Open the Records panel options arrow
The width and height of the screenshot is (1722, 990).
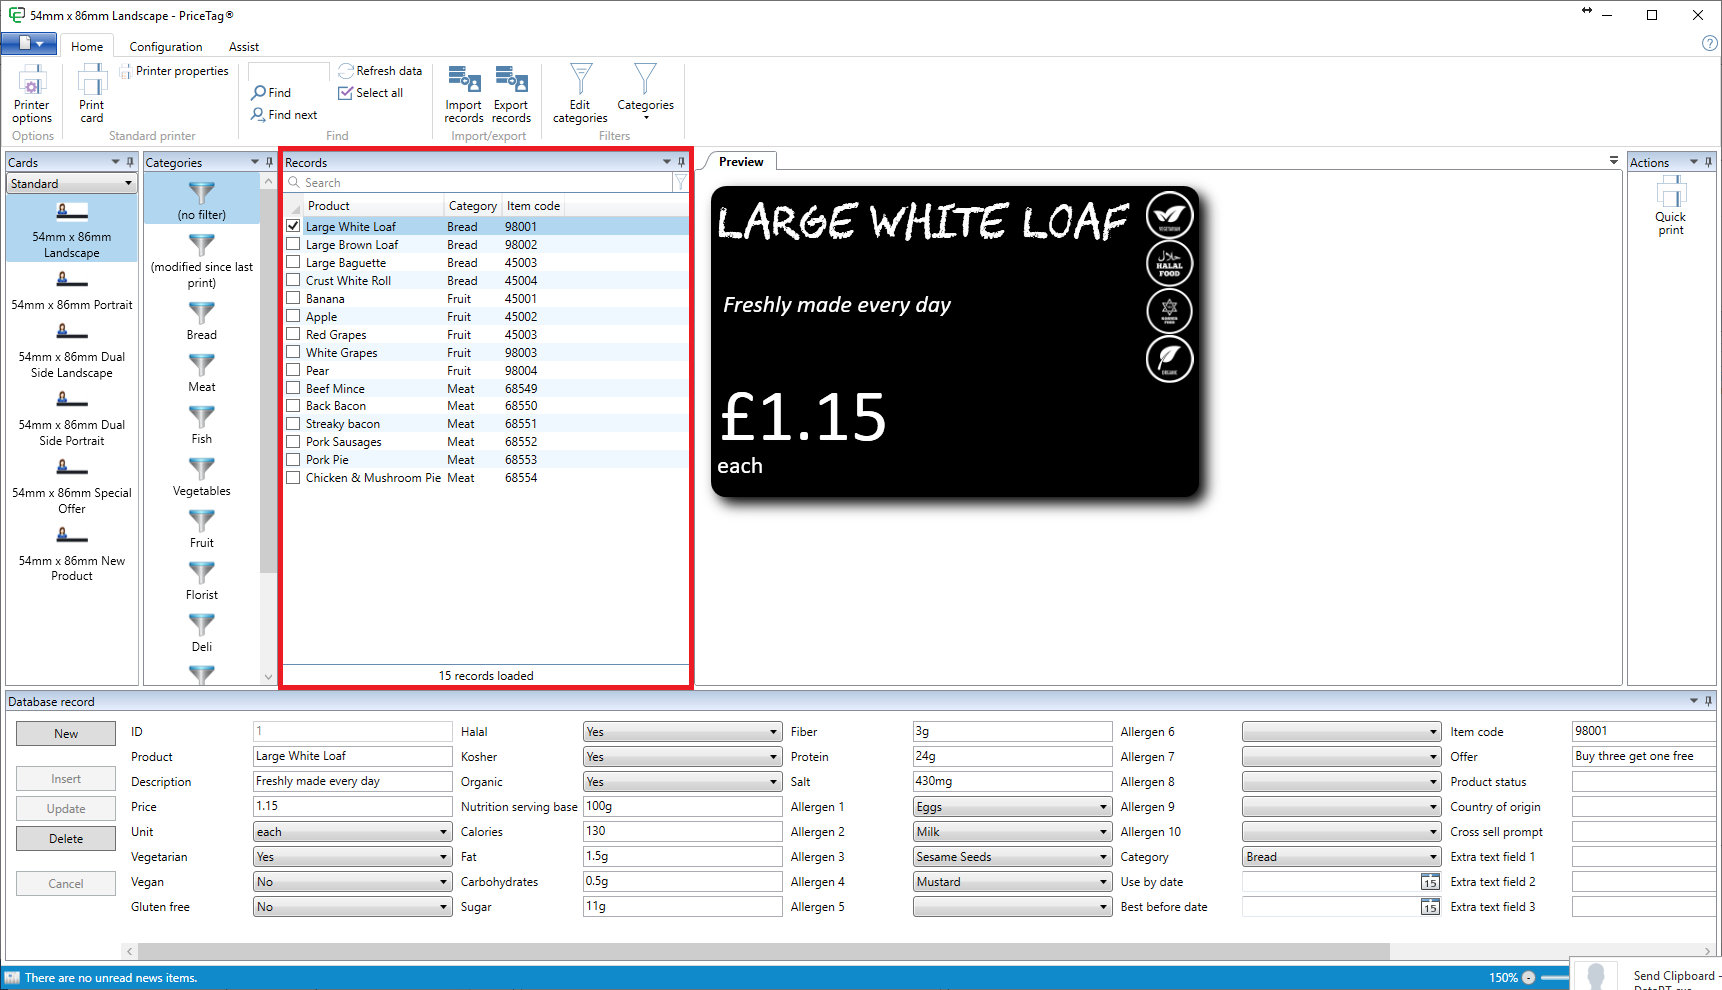667,162
